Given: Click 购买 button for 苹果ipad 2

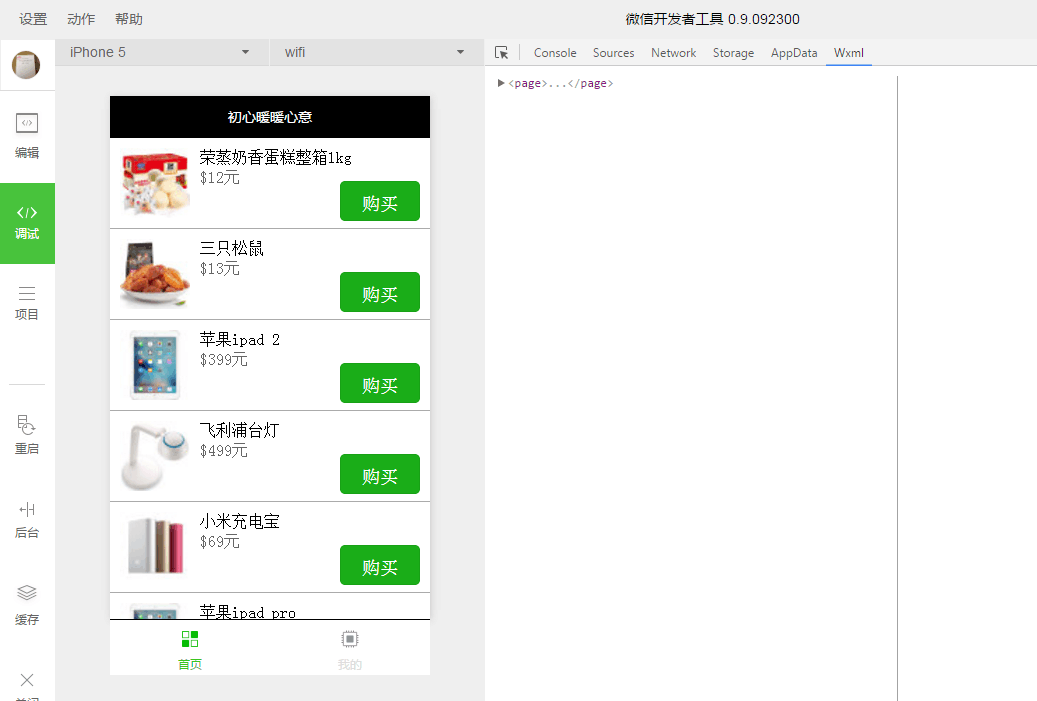Looking at the screenshot, I should [380, 383].
